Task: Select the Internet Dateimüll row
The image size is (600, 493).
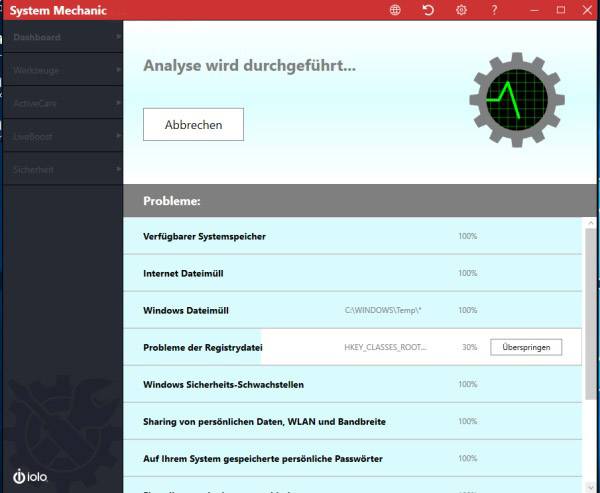Action: (x=352, y=273)
